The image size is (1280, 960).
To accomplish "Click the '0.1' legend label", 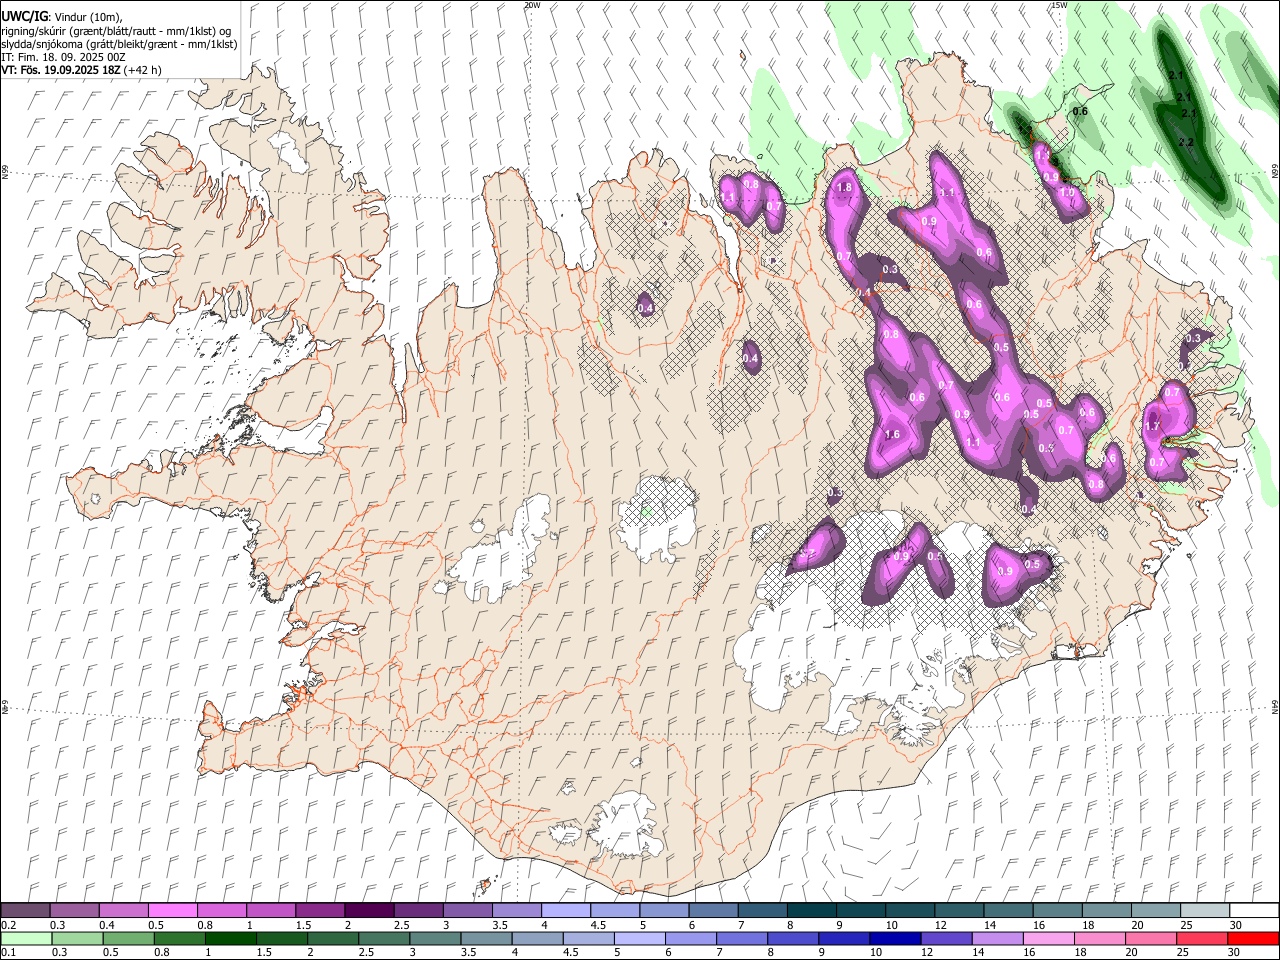I will point(8,953).
